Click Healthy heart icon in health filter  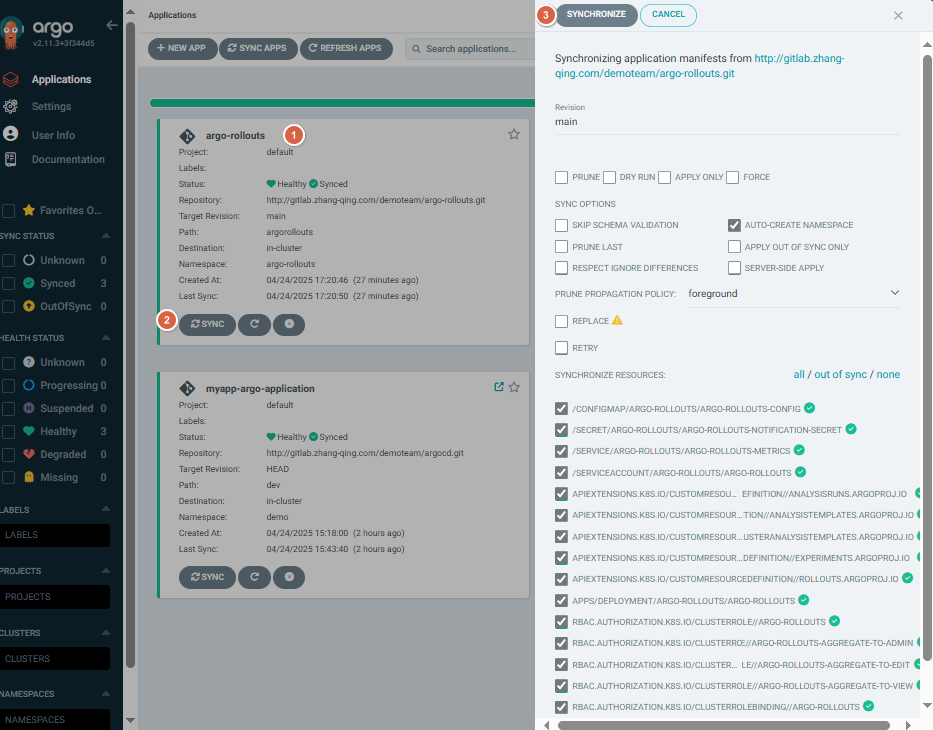click(x=29, y=431)
